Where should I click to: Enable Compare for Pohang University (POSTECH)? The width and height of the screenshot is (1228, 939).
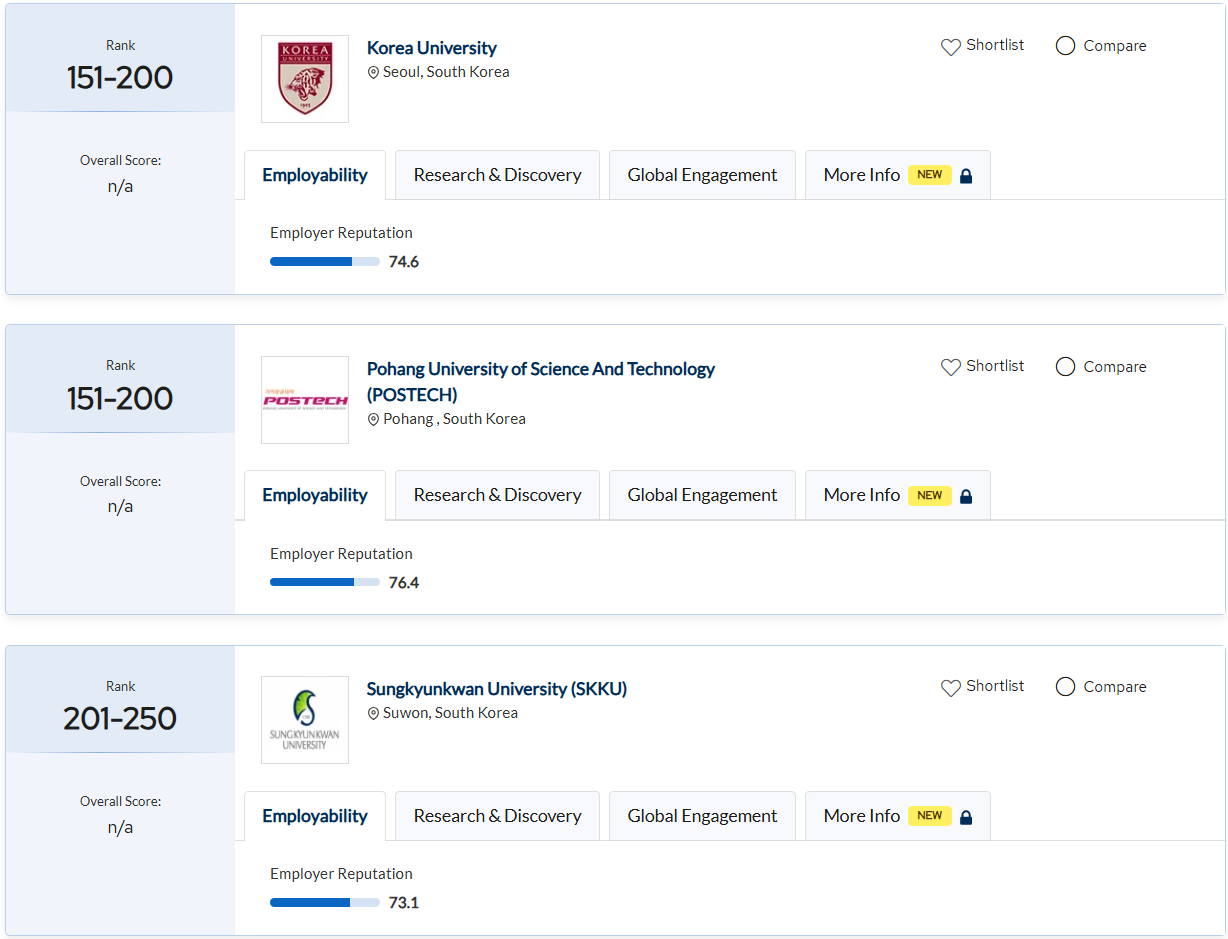pyautogui.click(x=1065, y=367)
